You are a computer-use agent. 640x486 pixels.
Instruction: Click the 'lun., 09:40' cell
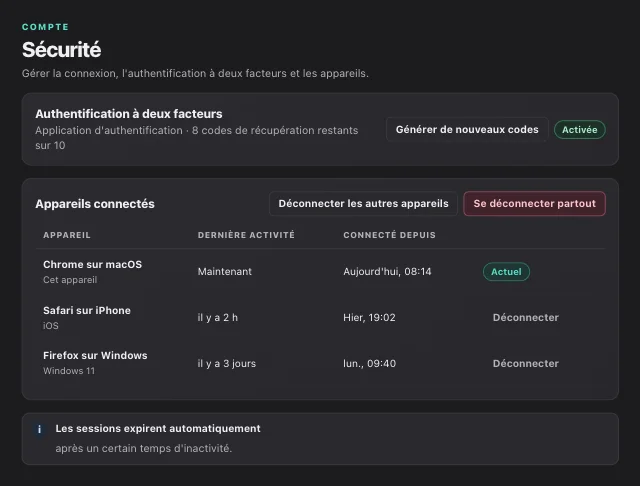pyautogui.click(x=369, y=364)
